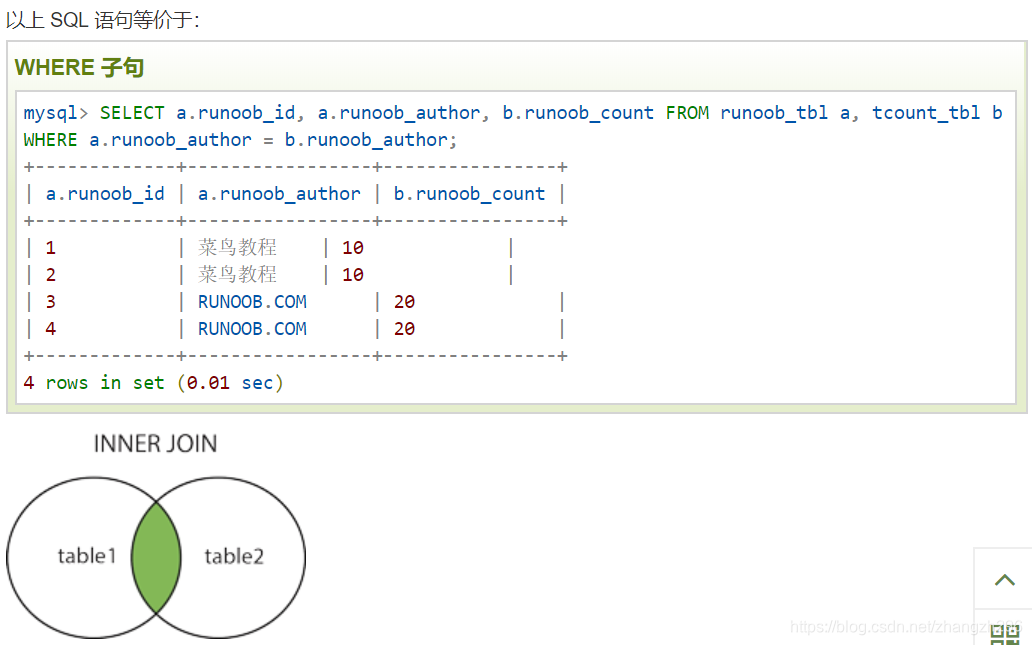Click '菜鸟教程' in row 2
This screenshot has height=645, width=1032.
[238, 274]
